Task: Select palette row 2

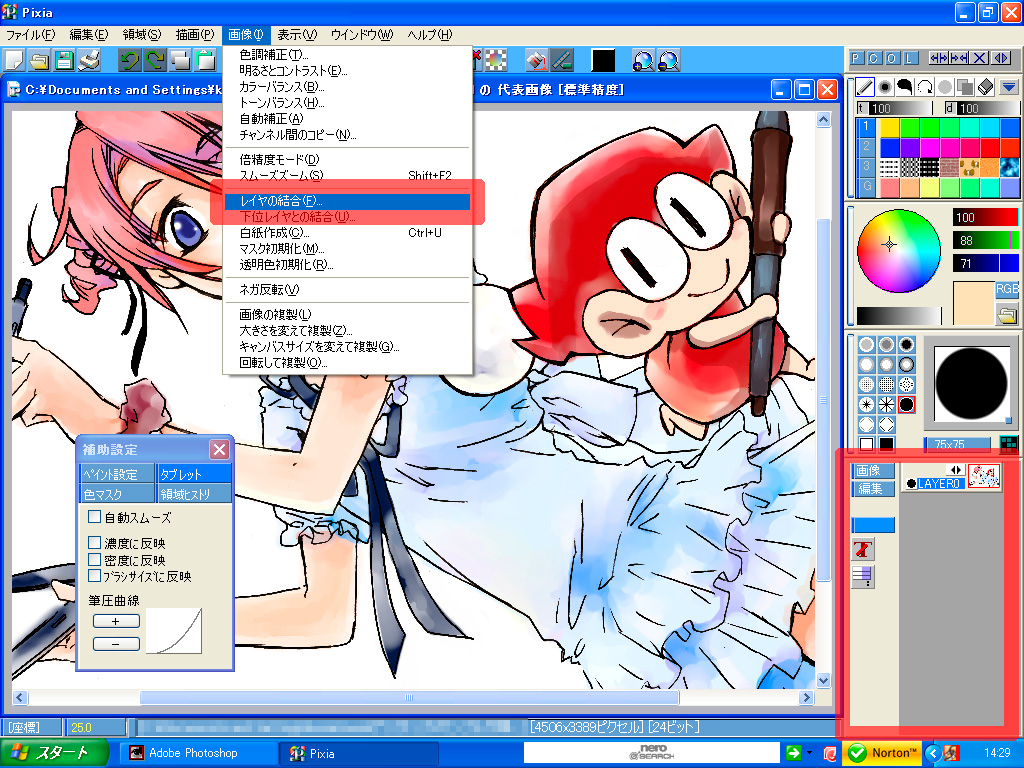Action: coord(866,146)
